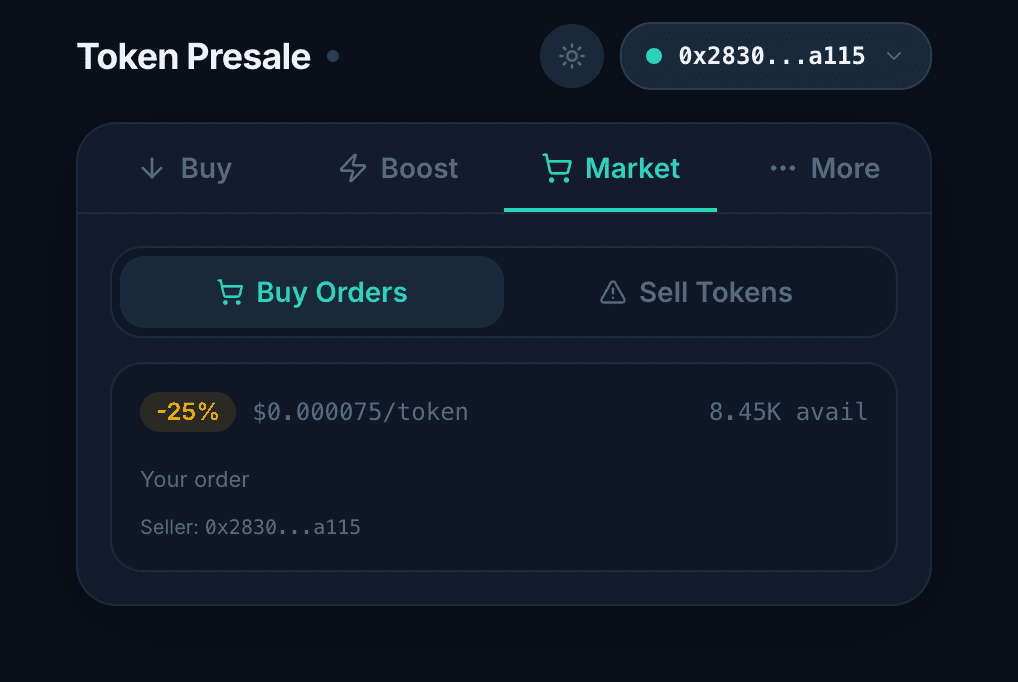
Task: Expand the chevron arrow on wallet button
Action: coord(895,56)
